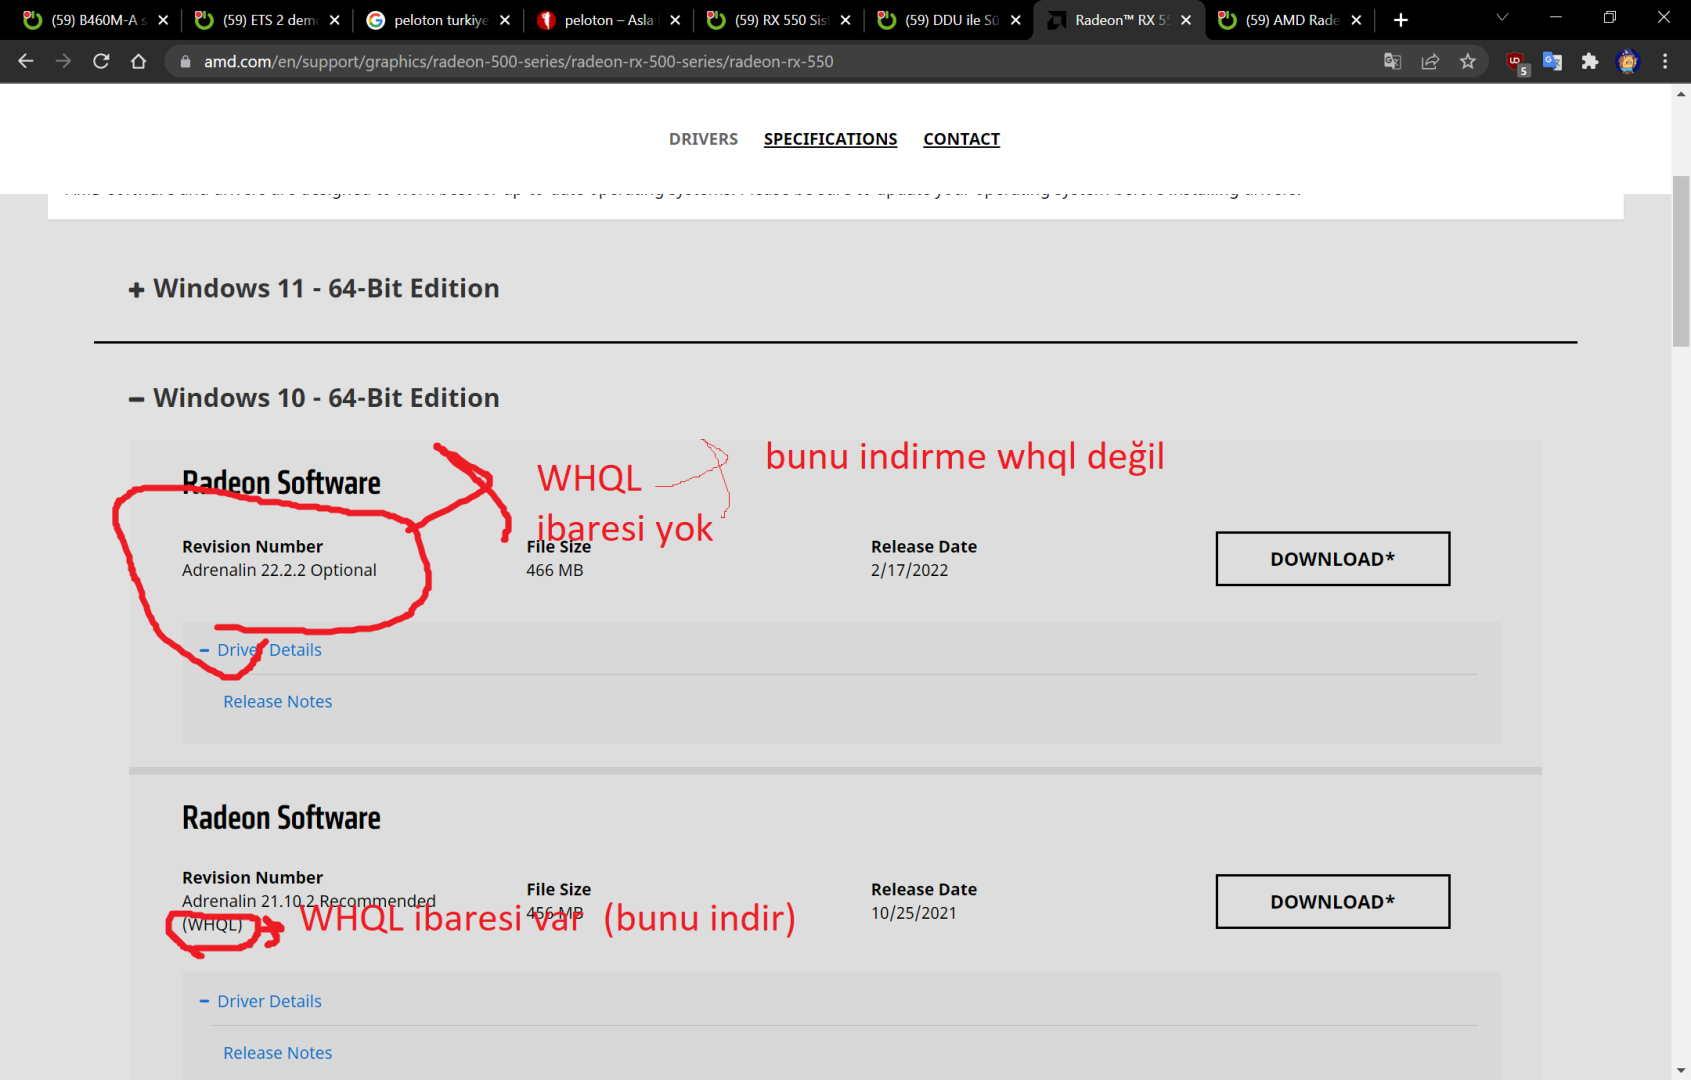
Task: Open the SPECIFICATIONS section link
Action: (x=830, y=139)
